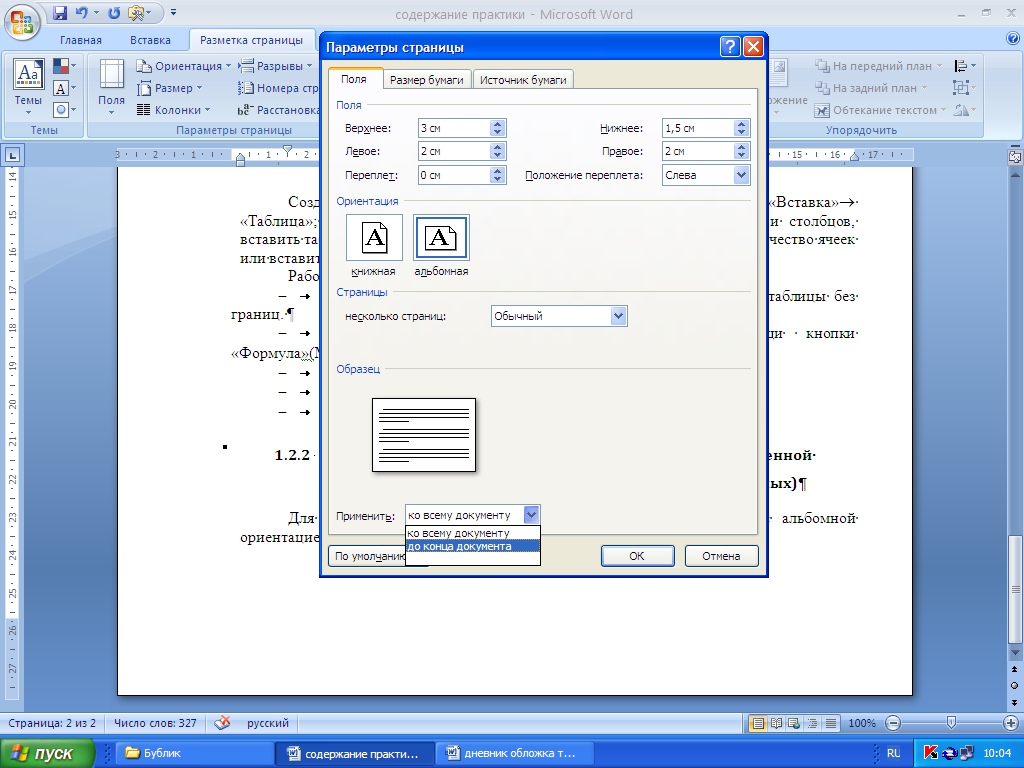Click the Redo icon in quick access toolbar
Image resolution: width=1024 pixels, height=768 pixels.
coord(114,13)
